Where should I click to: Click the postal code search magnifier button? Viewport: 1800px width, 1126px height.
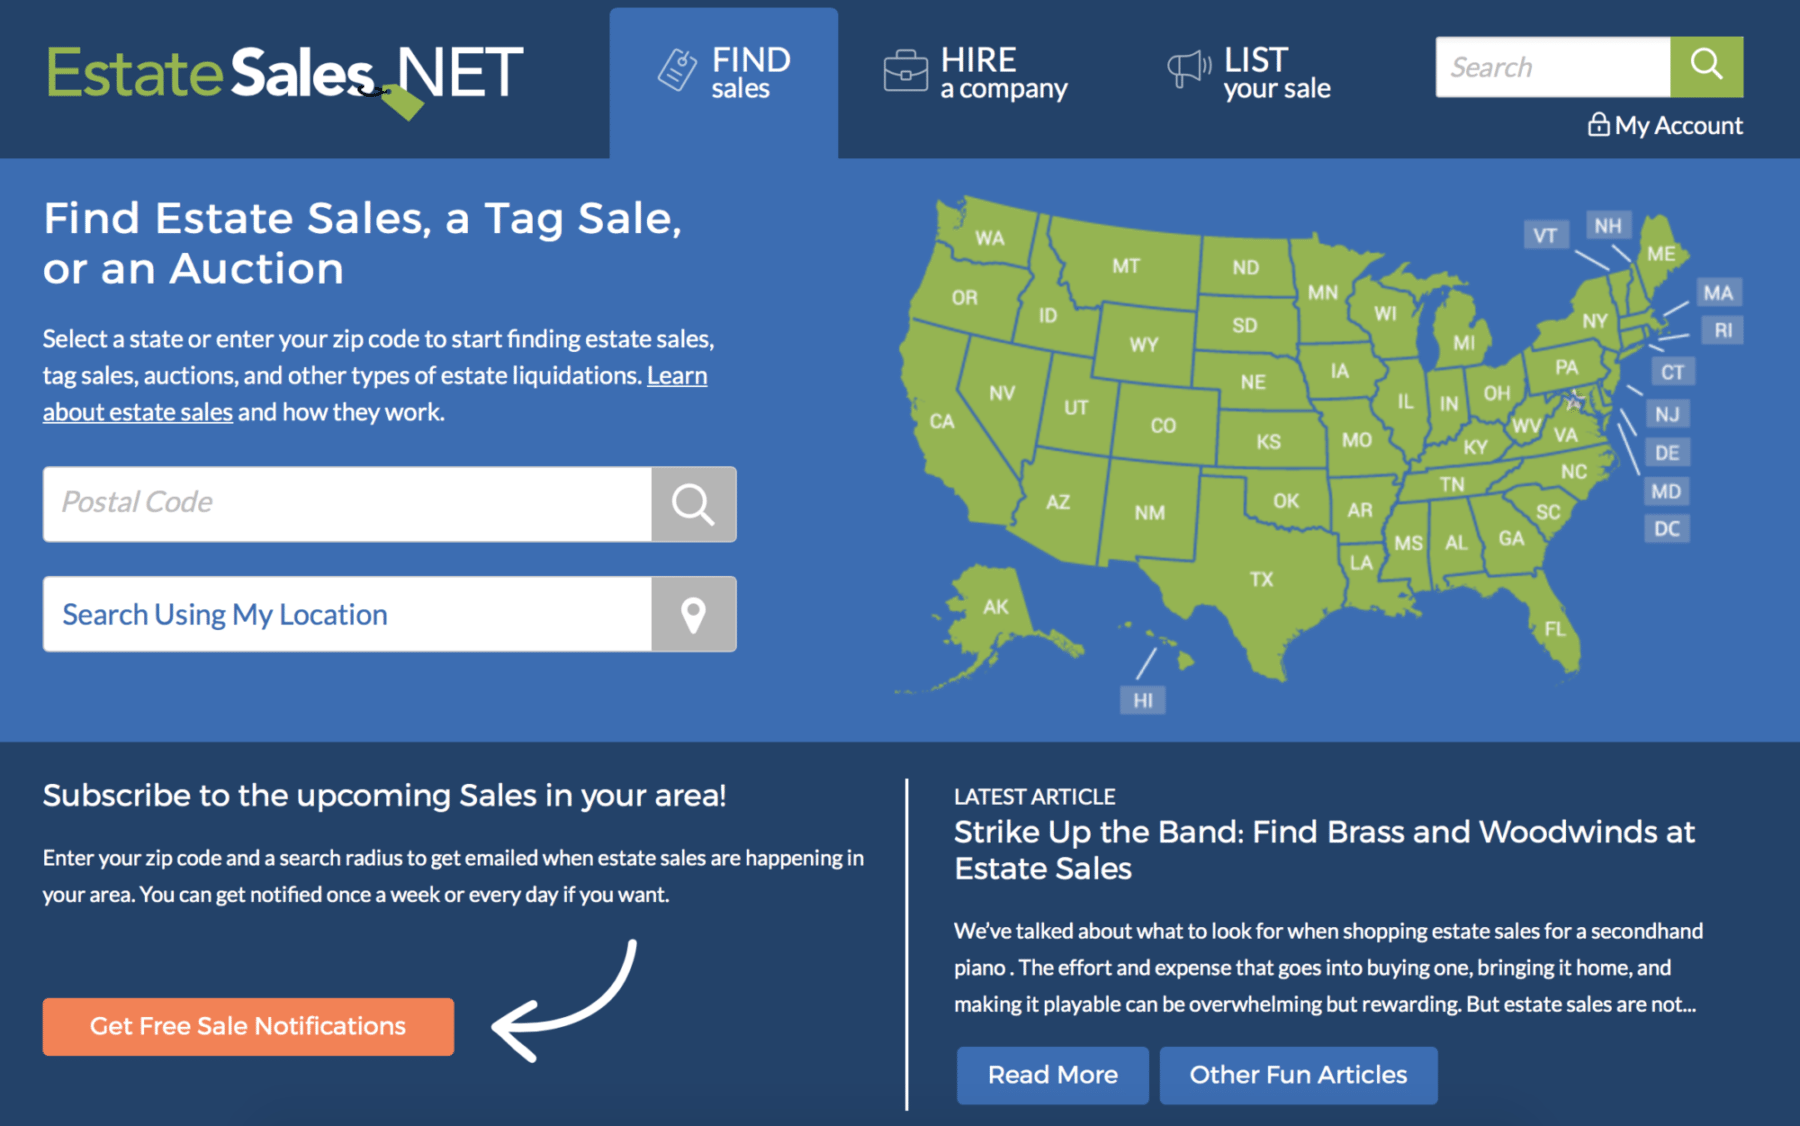pyautogui.click(x=693, y=504)
